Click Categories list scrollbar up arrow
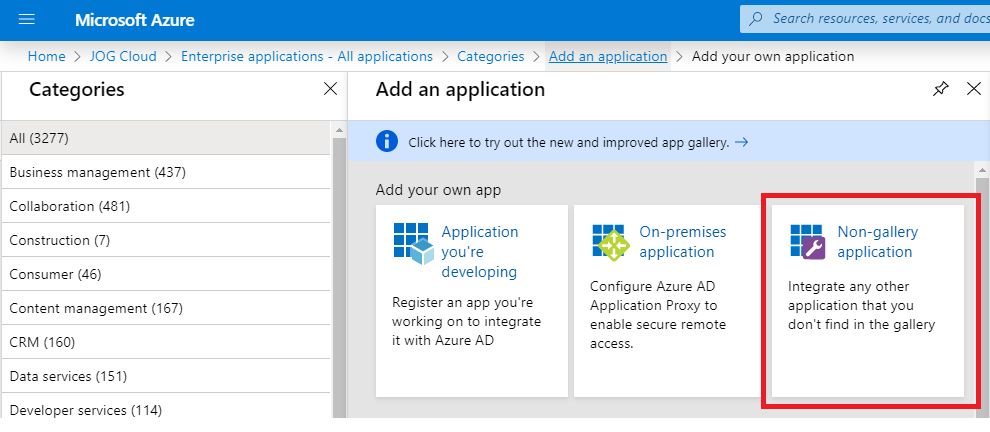 [x=339, y=130]
